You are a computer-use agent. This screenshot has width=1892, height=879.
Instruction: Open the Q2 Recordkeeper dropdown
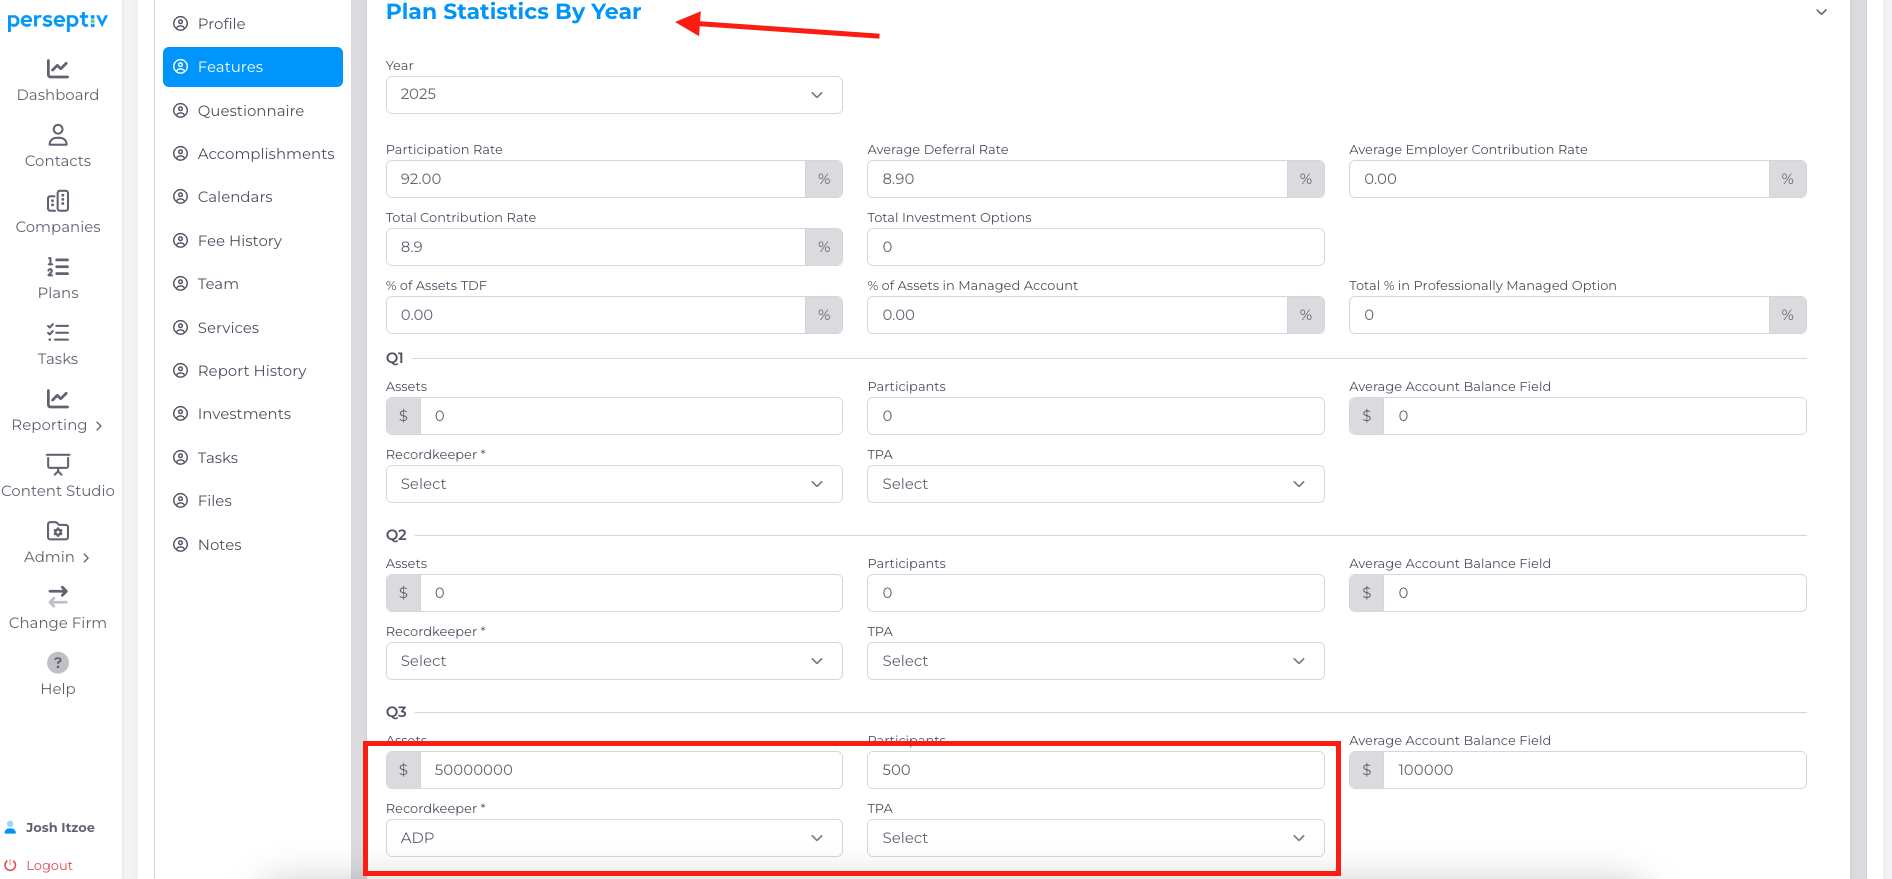[x=614, y=661]
